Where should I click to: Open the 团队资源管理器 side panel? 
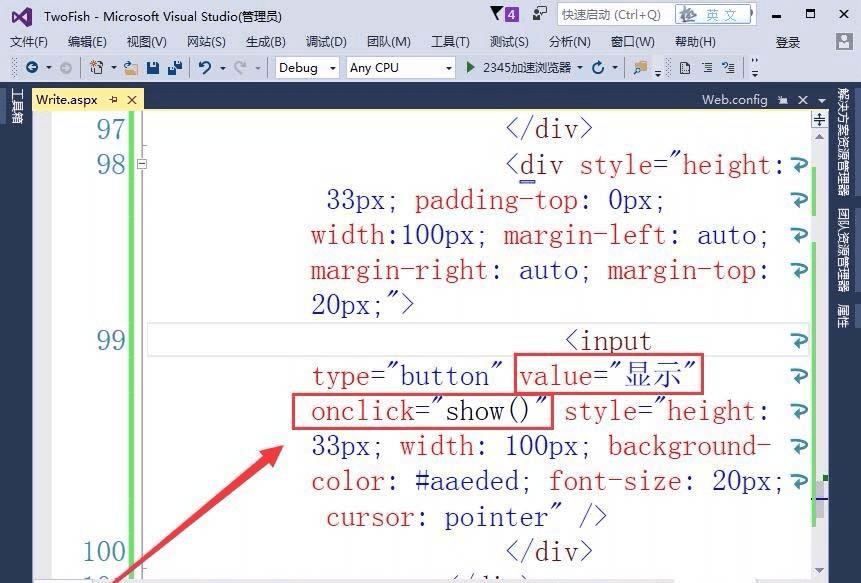[x=844, y=250]
